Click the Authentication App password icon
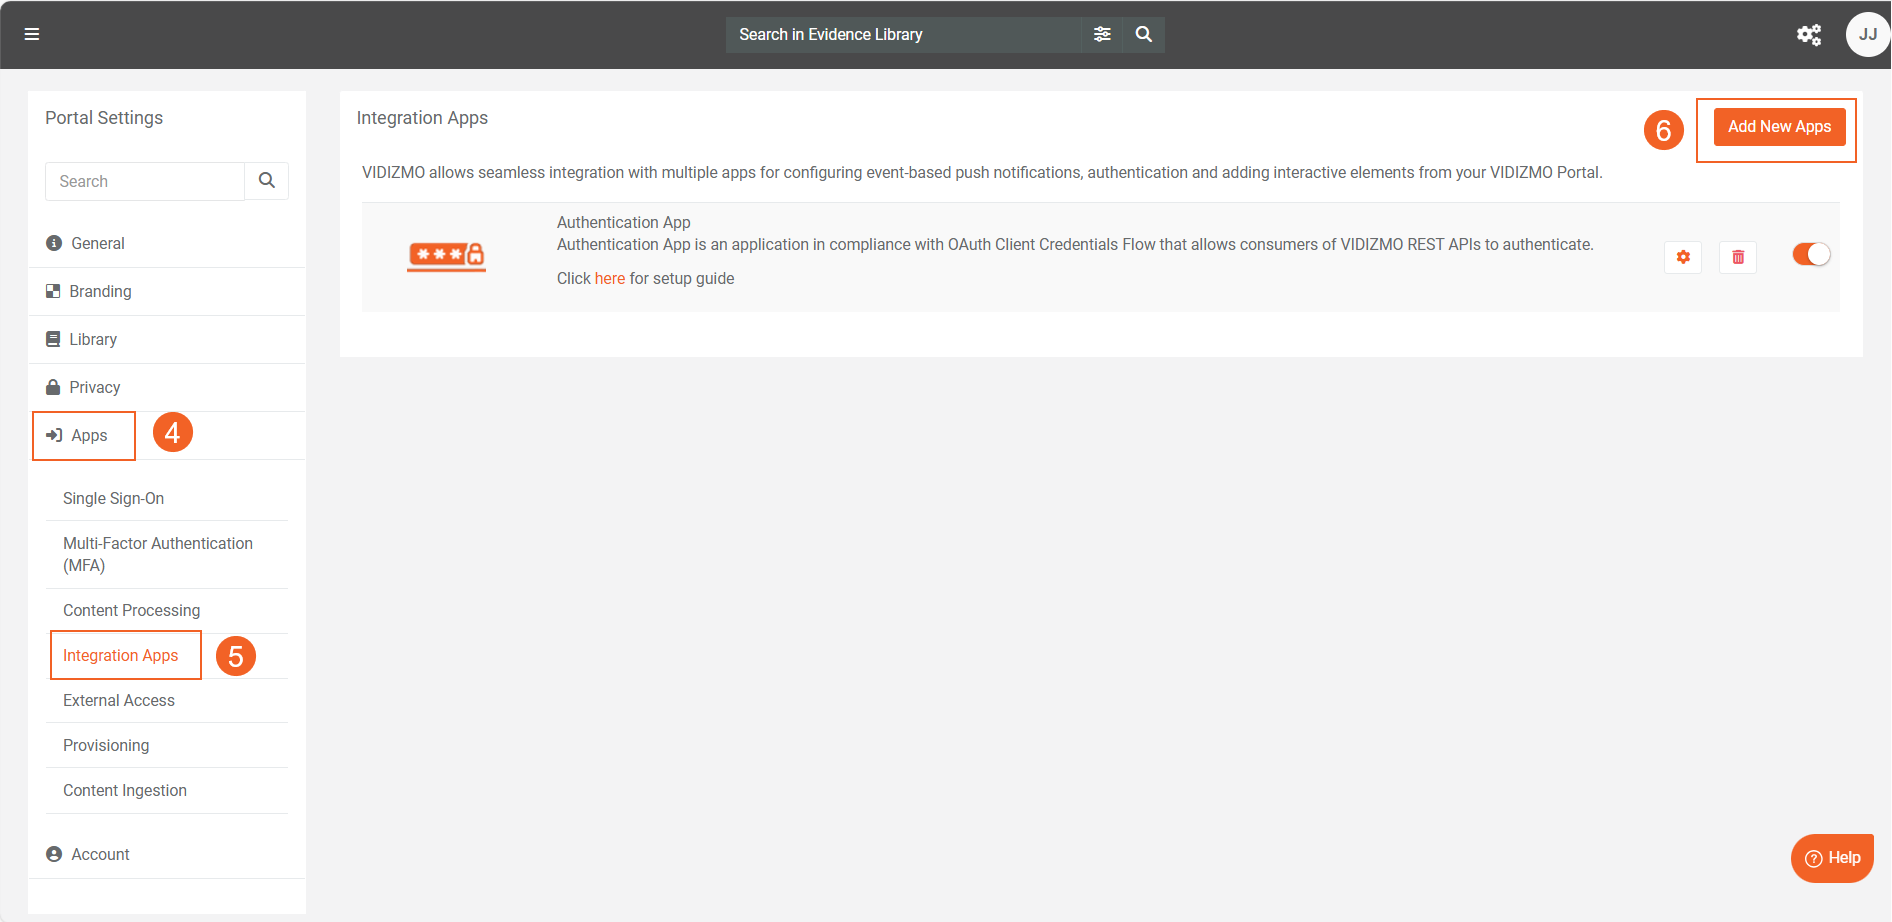This screenshot has height=922, width=1892. point(446,256)
